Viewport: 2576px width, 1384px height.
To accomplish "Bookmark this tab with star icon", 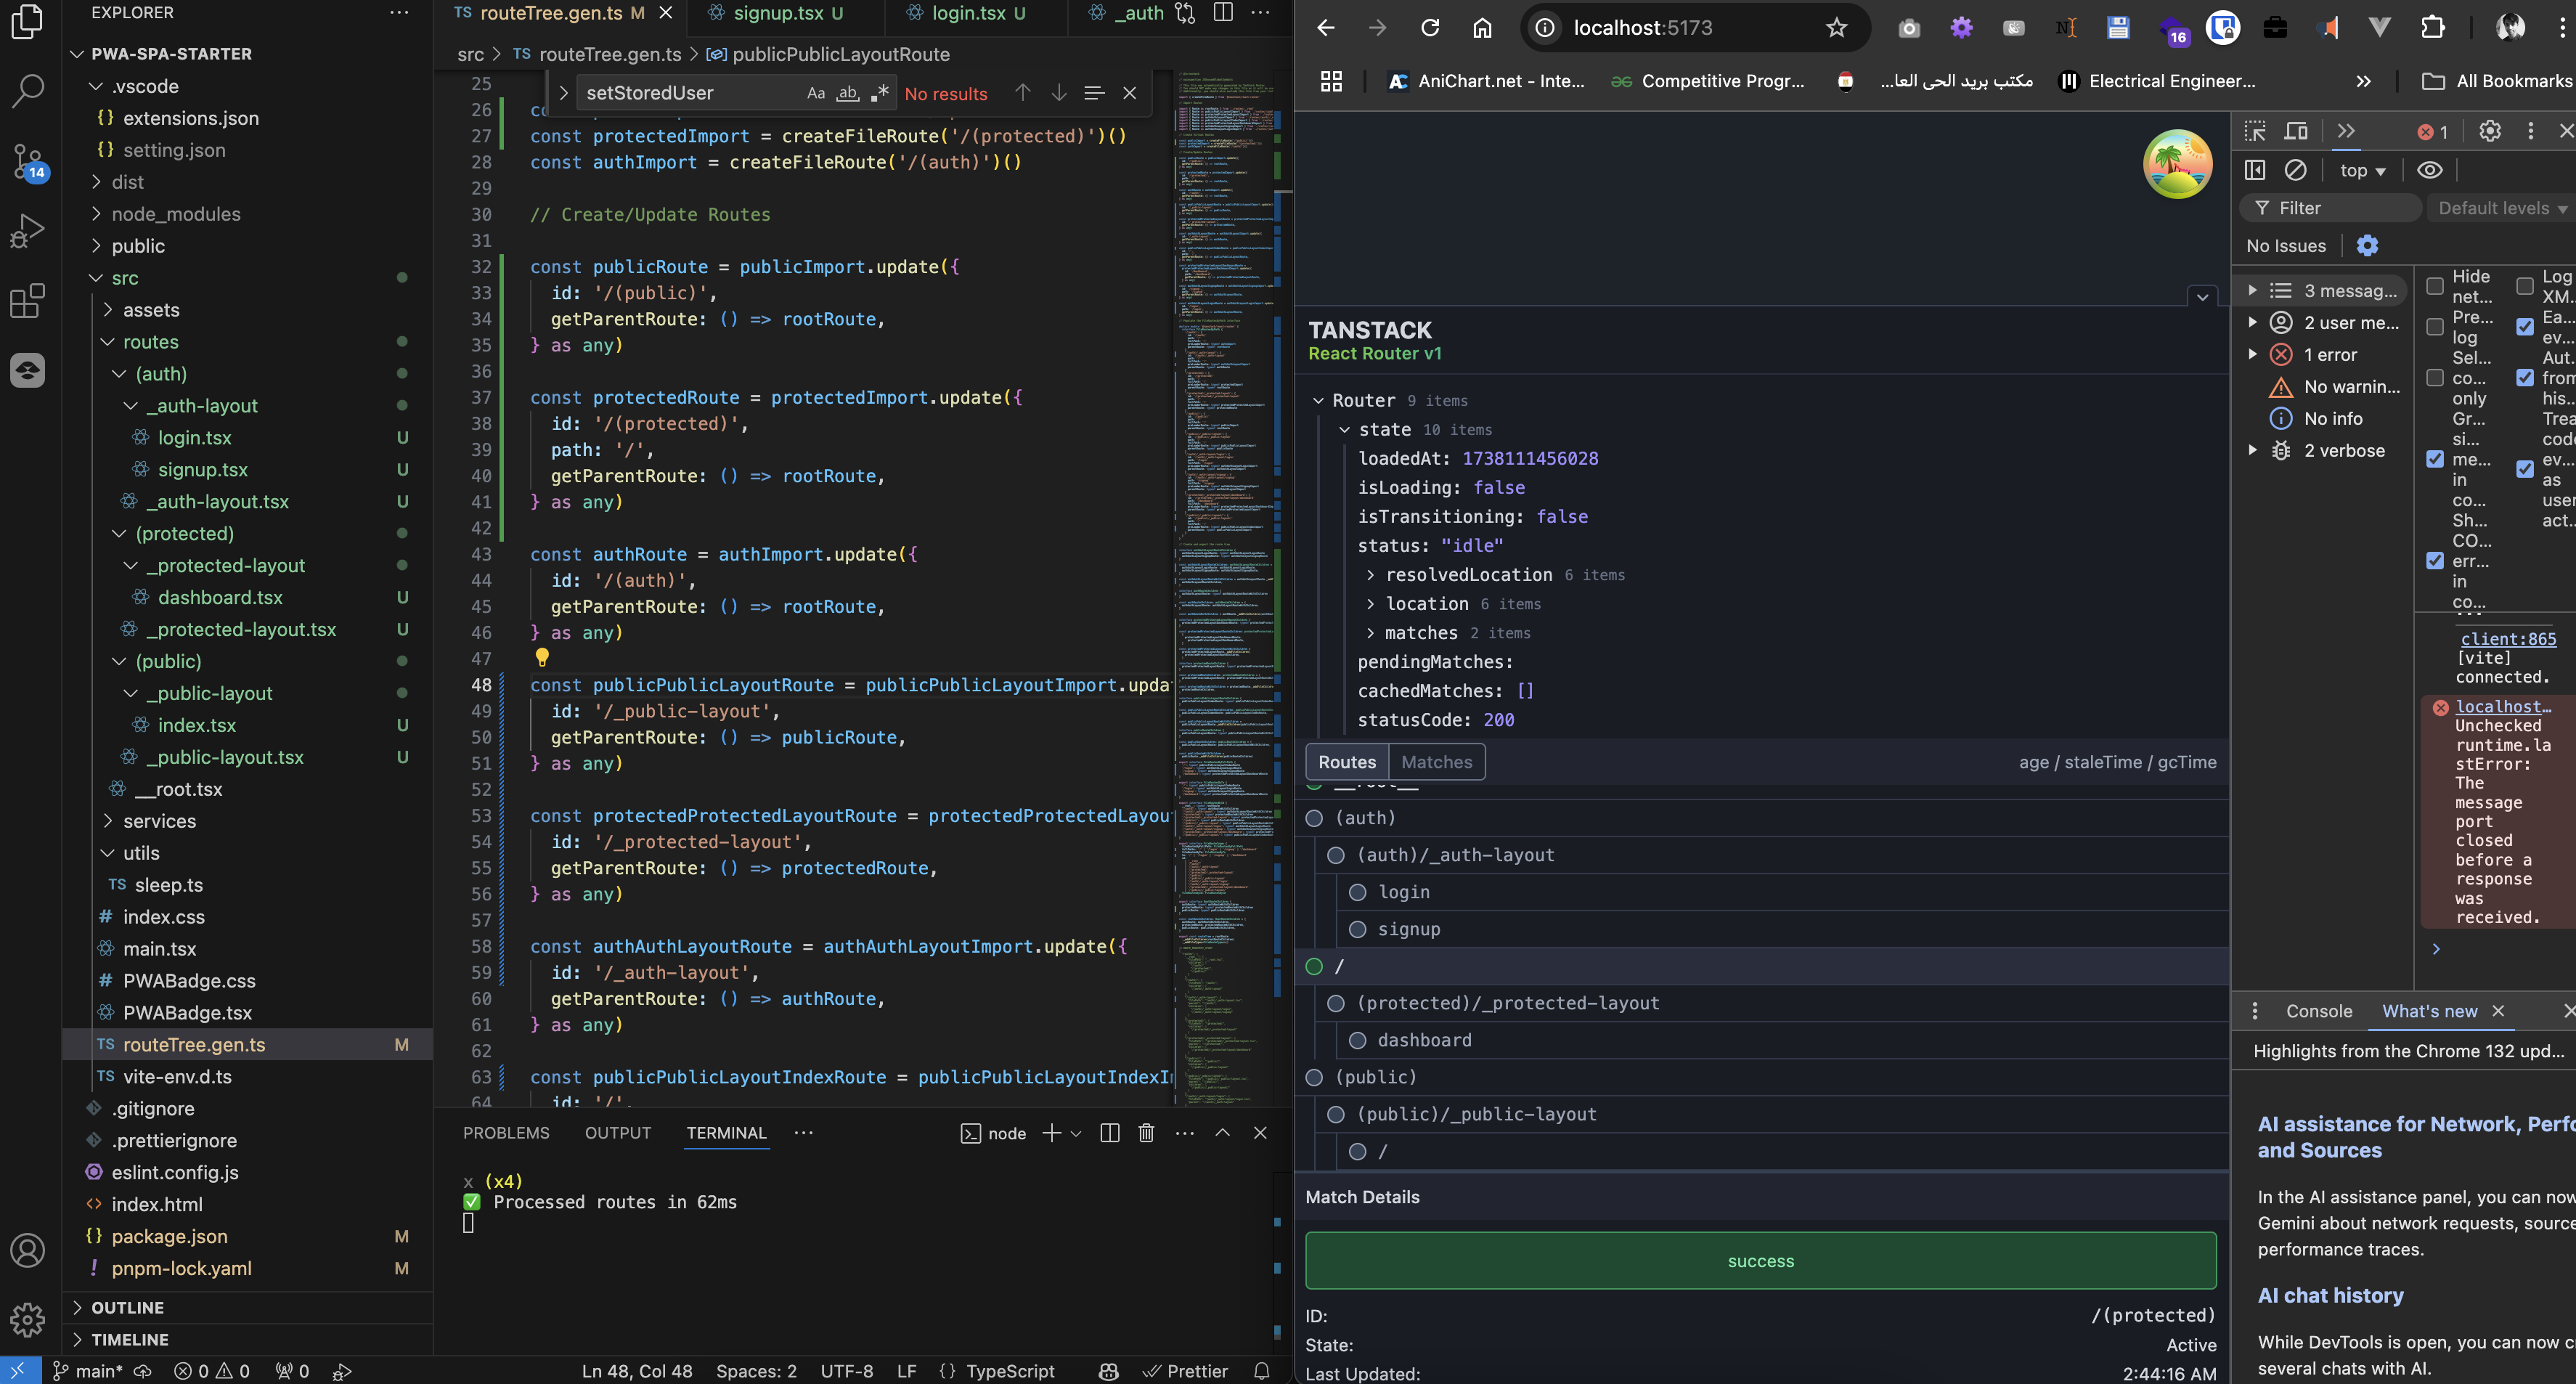I will click(x=1836, y=28).
